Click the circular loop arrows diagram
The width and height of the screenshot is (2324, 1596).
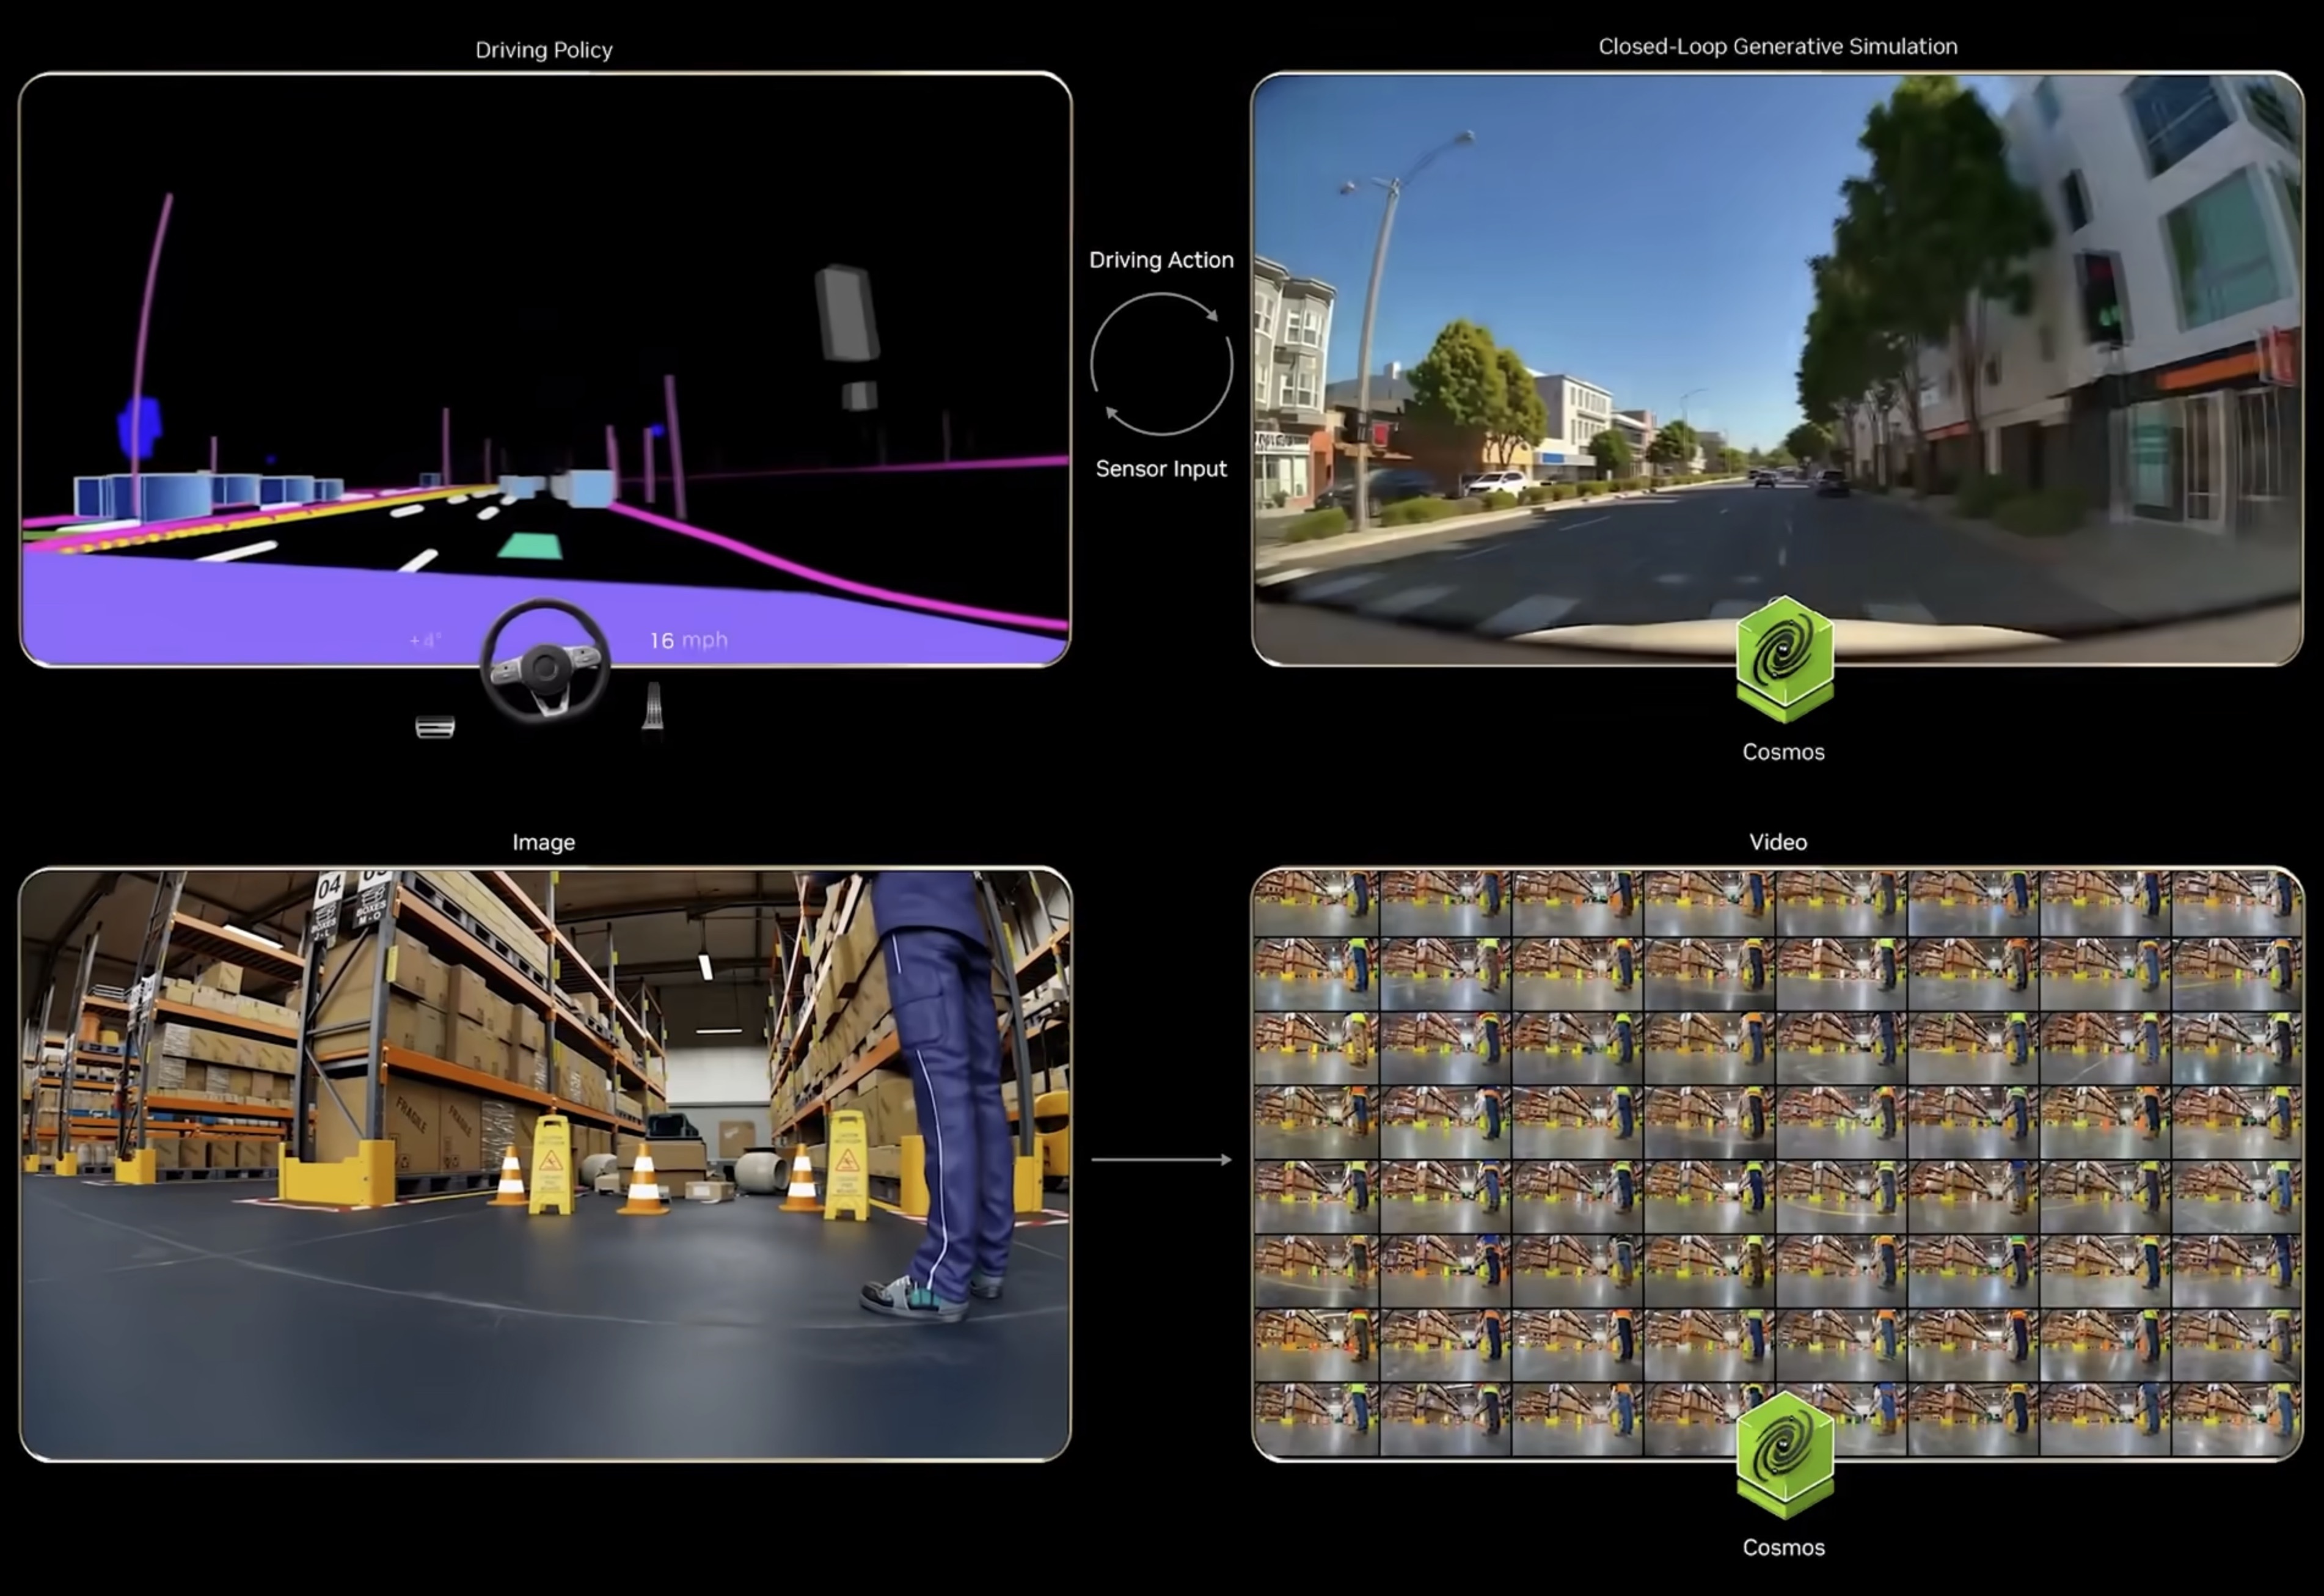pos(1161,364)
